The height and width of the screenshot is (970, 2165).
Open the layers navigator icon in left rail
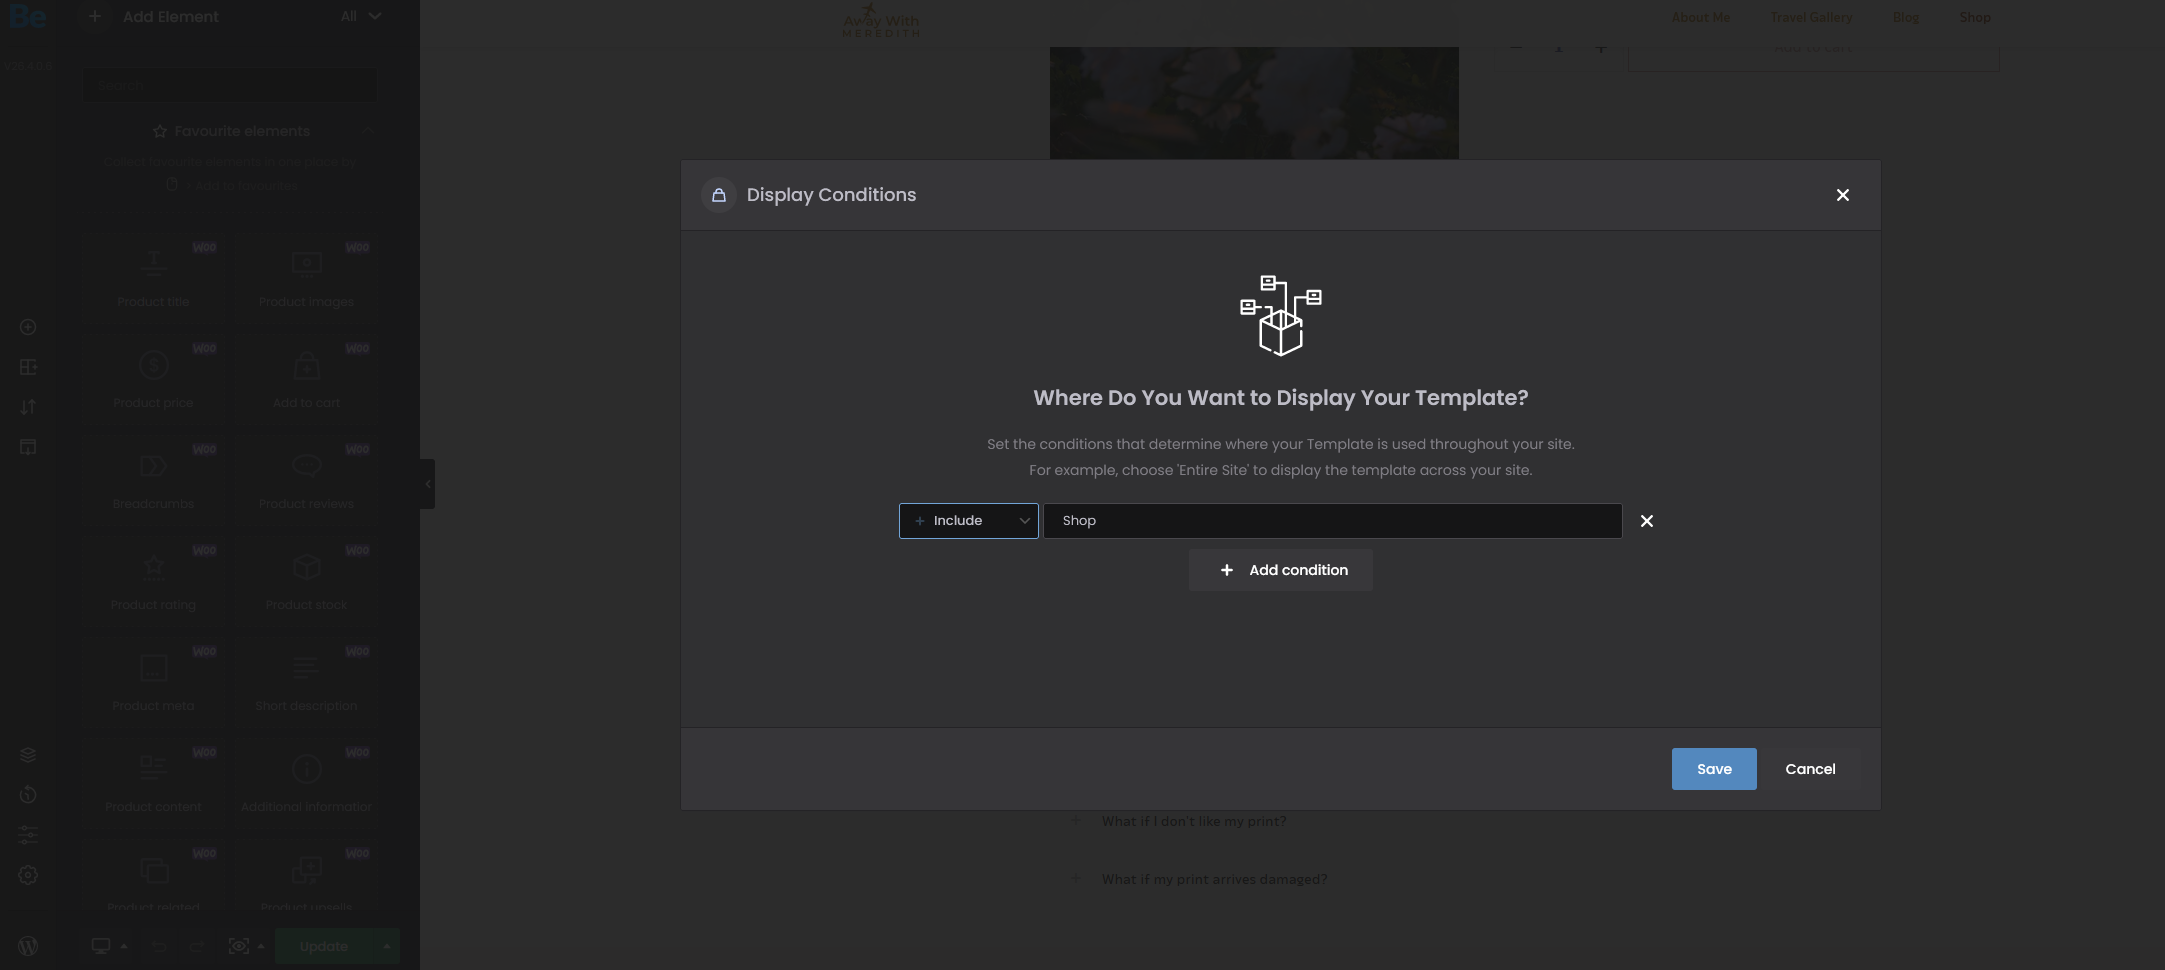click(x=28, y=755)
